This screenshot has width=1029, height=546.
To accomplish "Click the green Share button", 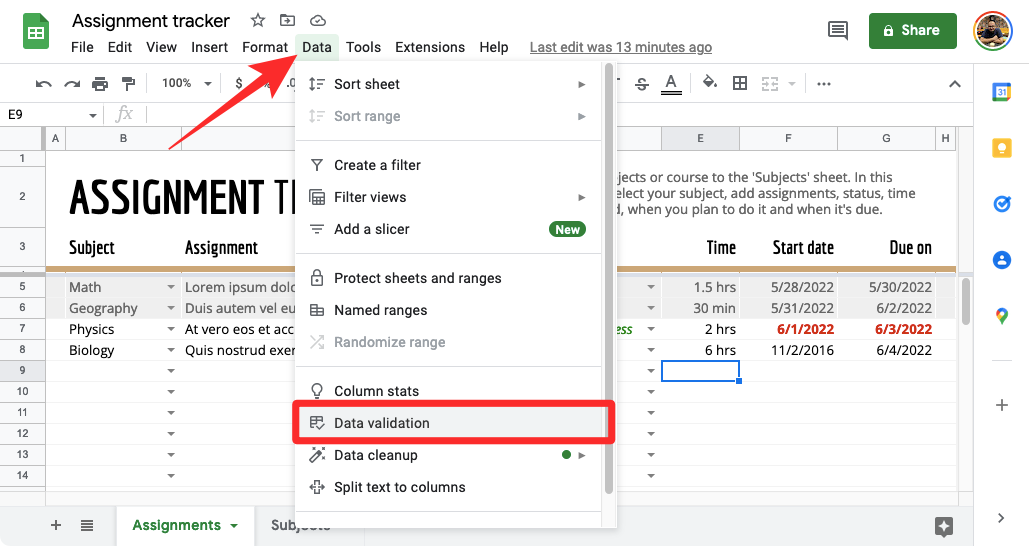I will 912,31.
